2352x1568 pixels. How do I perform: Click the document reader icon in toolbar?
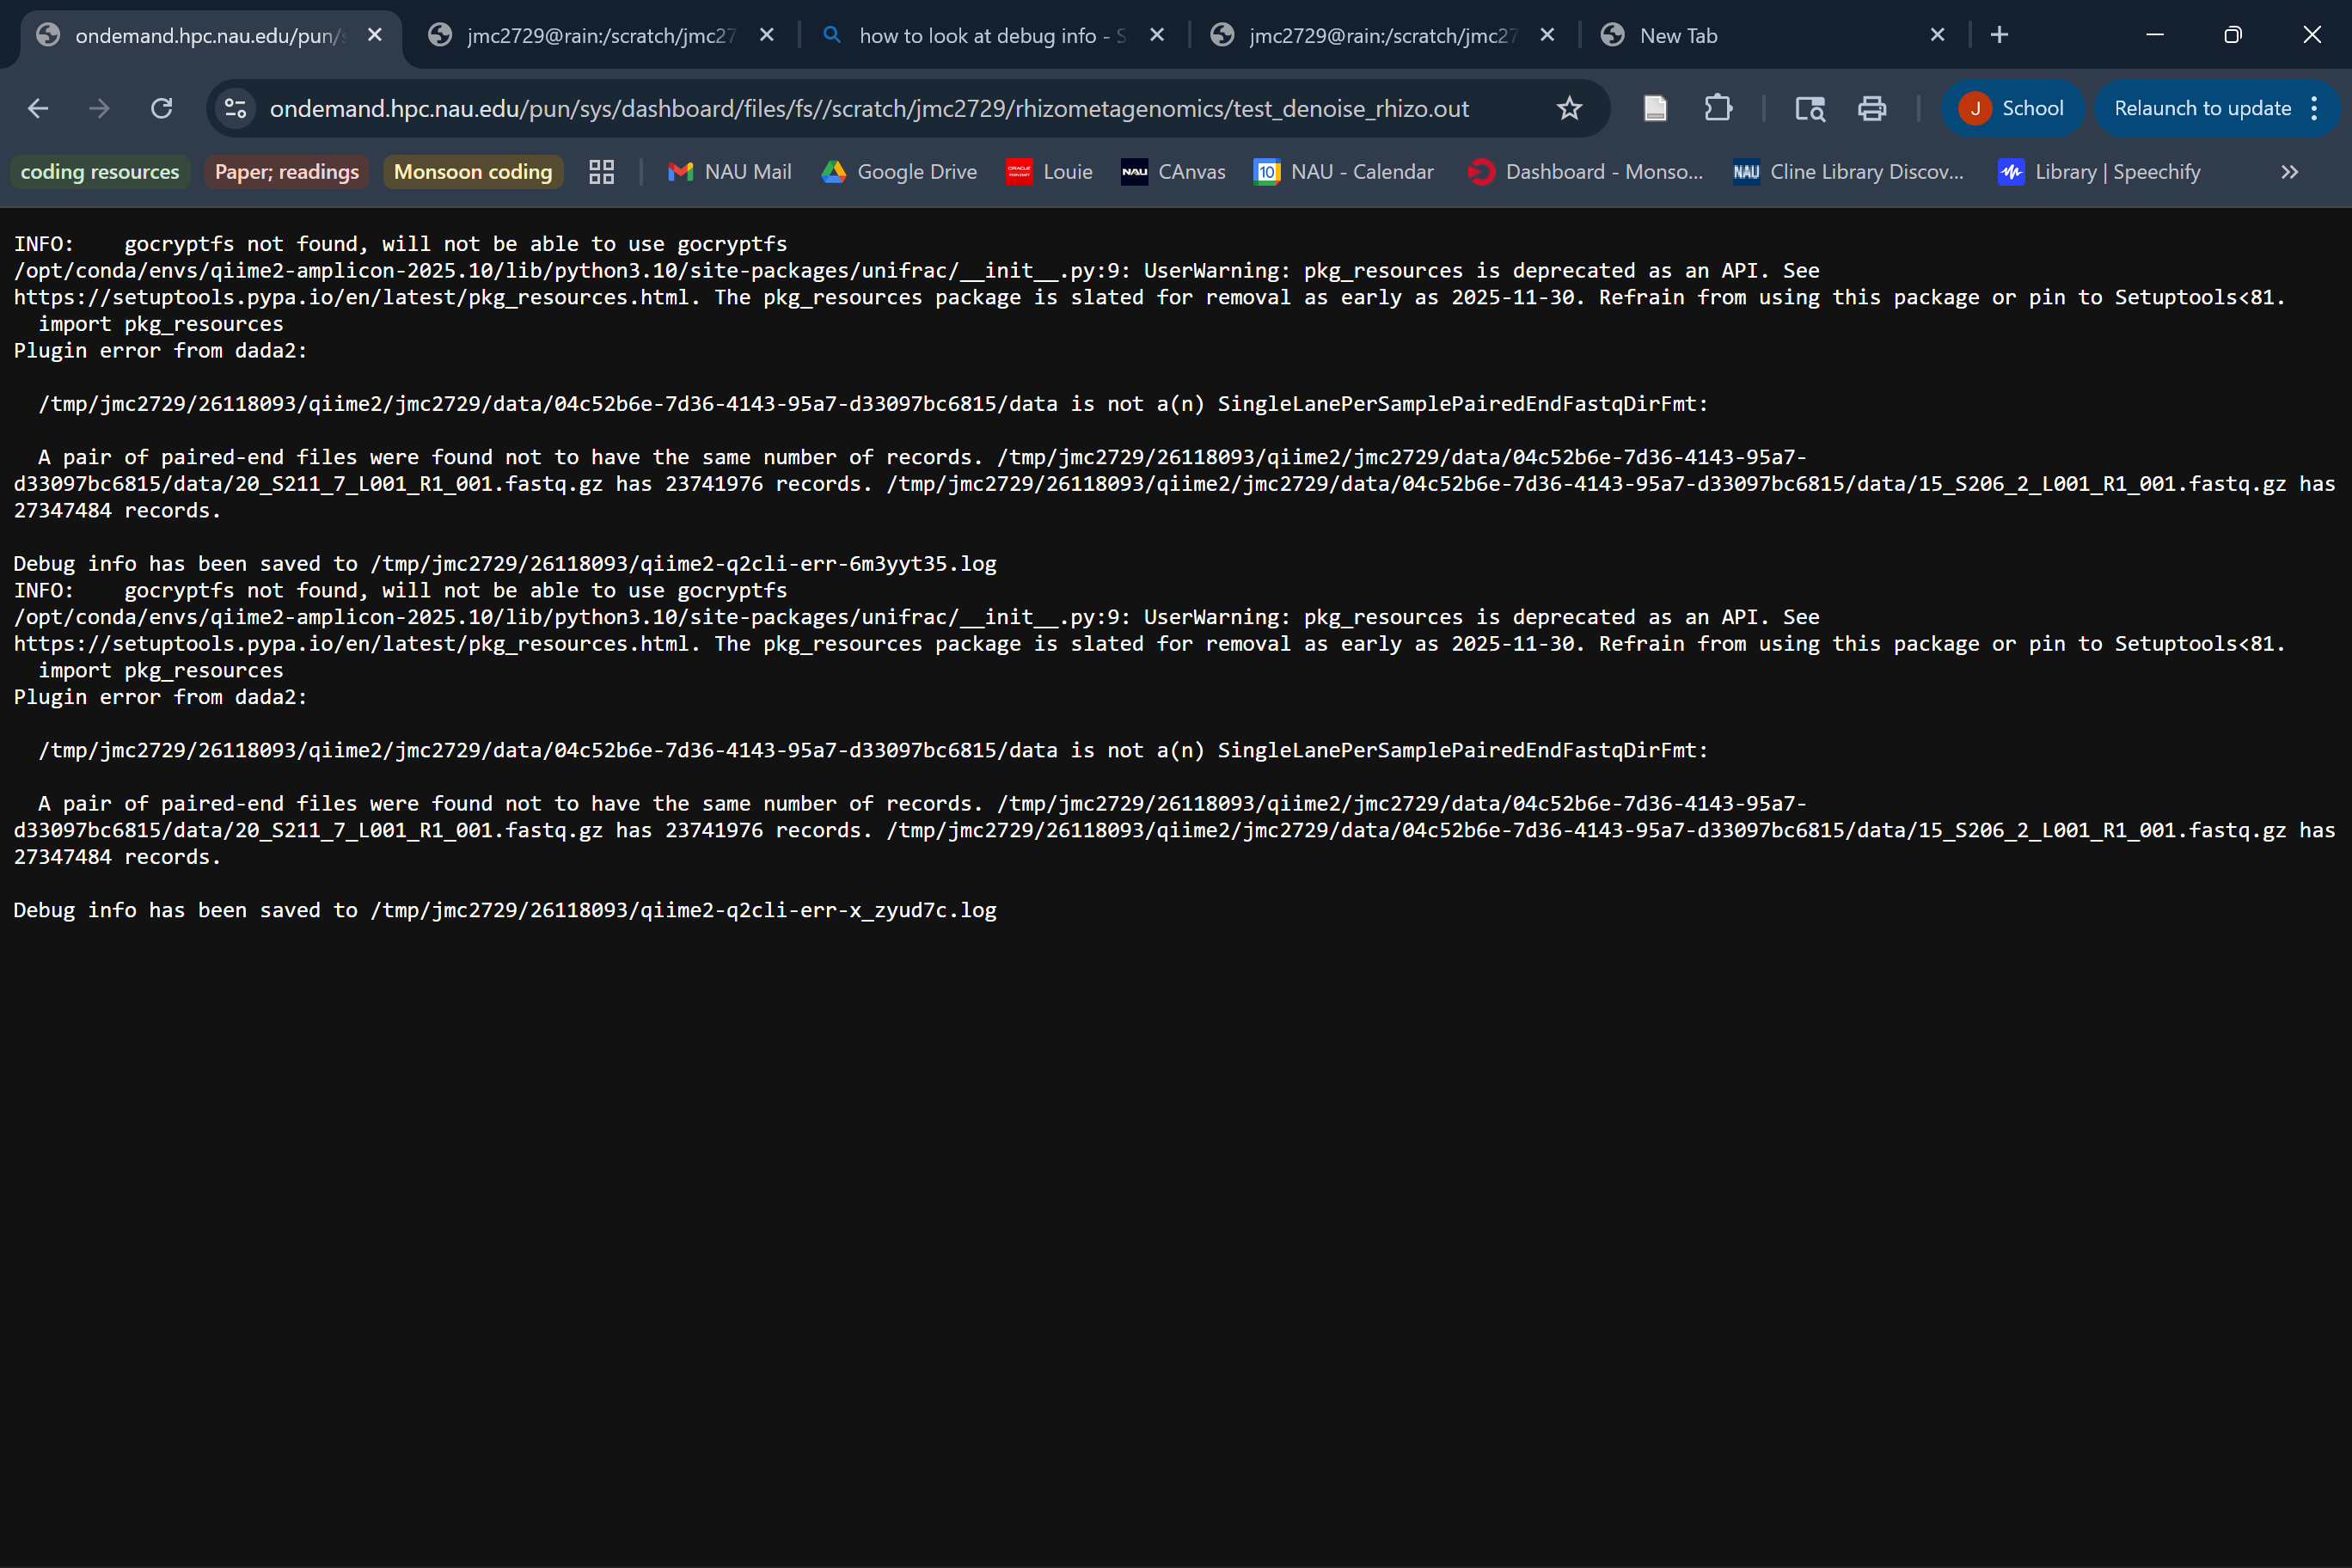(x=1655, y=108)
